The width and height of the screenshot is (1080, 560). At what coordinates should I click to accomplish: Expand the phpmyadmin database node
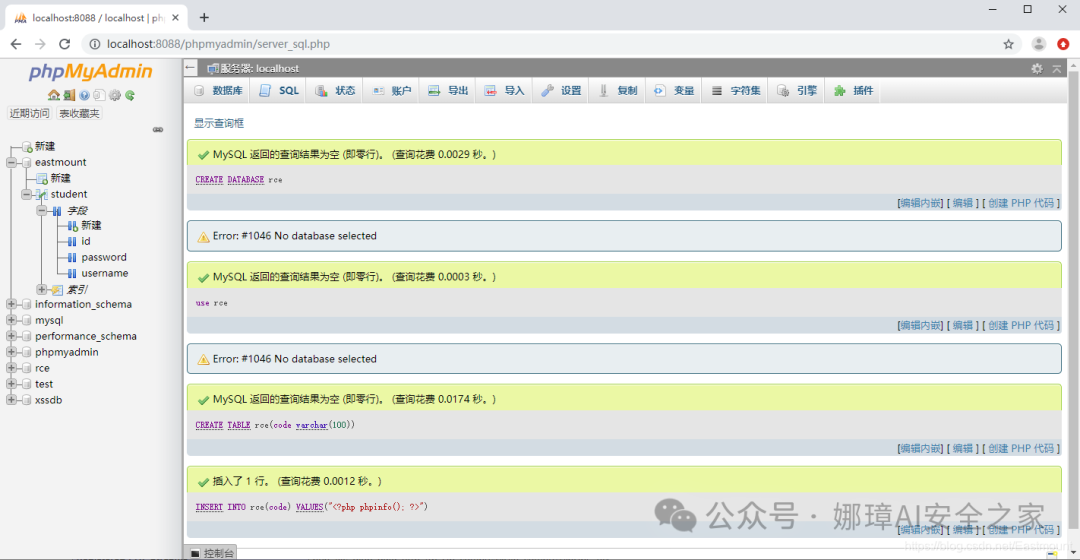point(11,352)
